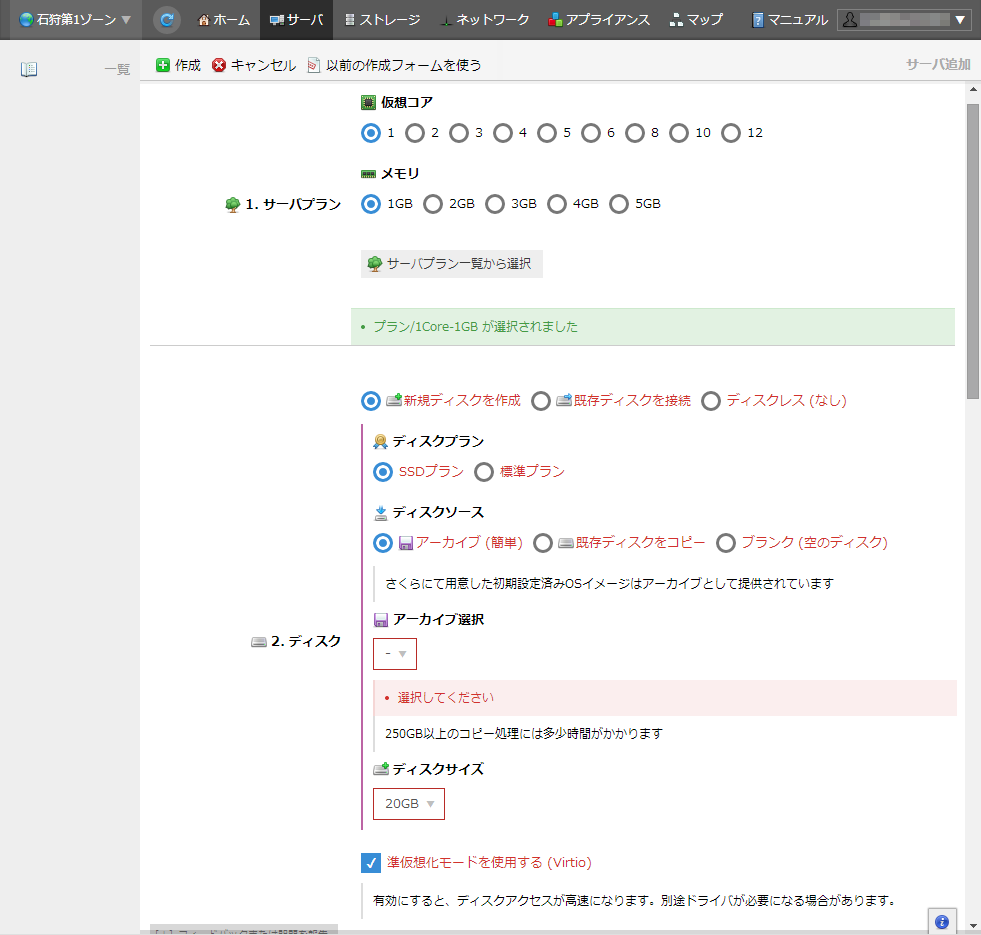Click the green plus 作成 icon
Viewport: 981px width, 935px height.
(163, 65)
